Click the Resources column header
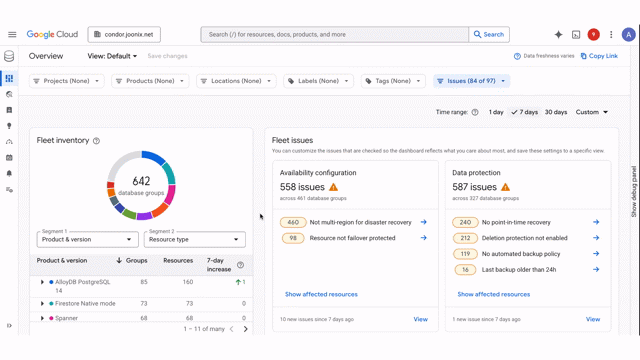Image resolution: width=640 pixels, height=360 pixels. [178, 260]
